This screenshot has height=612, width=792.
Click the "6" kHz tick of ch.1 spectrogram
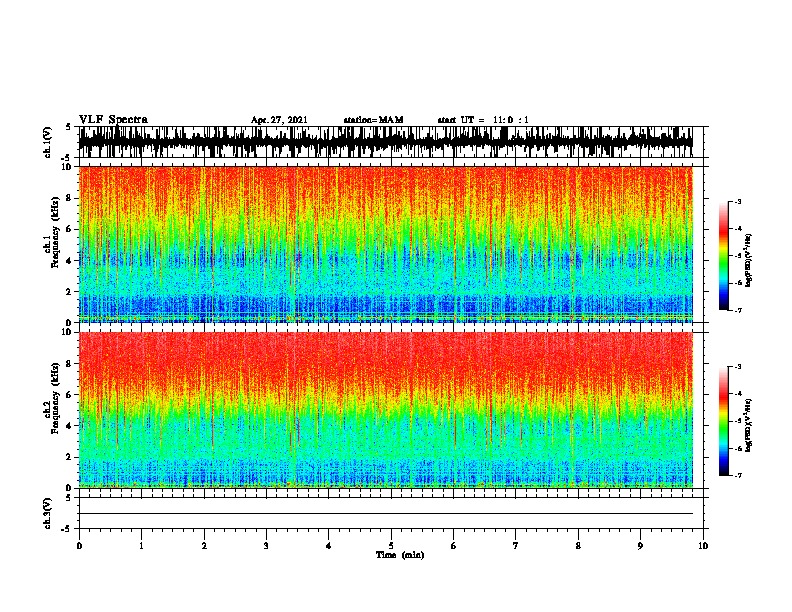pos(71,229)
